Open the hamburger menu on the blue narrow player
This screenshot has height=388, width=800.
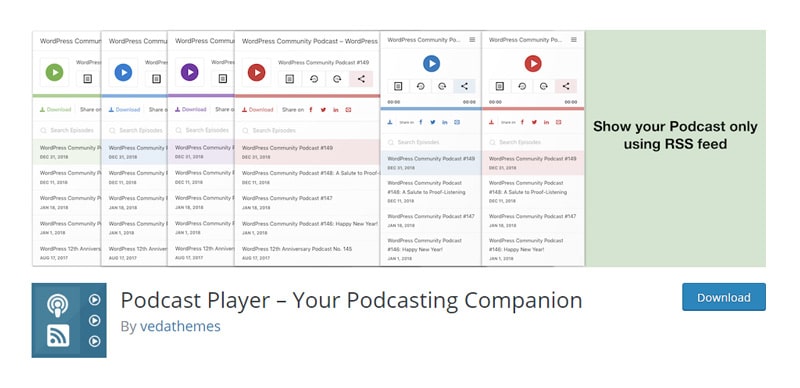coord(472,40)
